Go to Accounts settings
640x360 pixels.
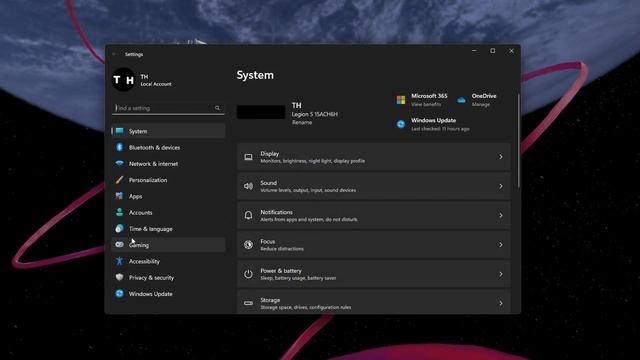click(168, 213)
